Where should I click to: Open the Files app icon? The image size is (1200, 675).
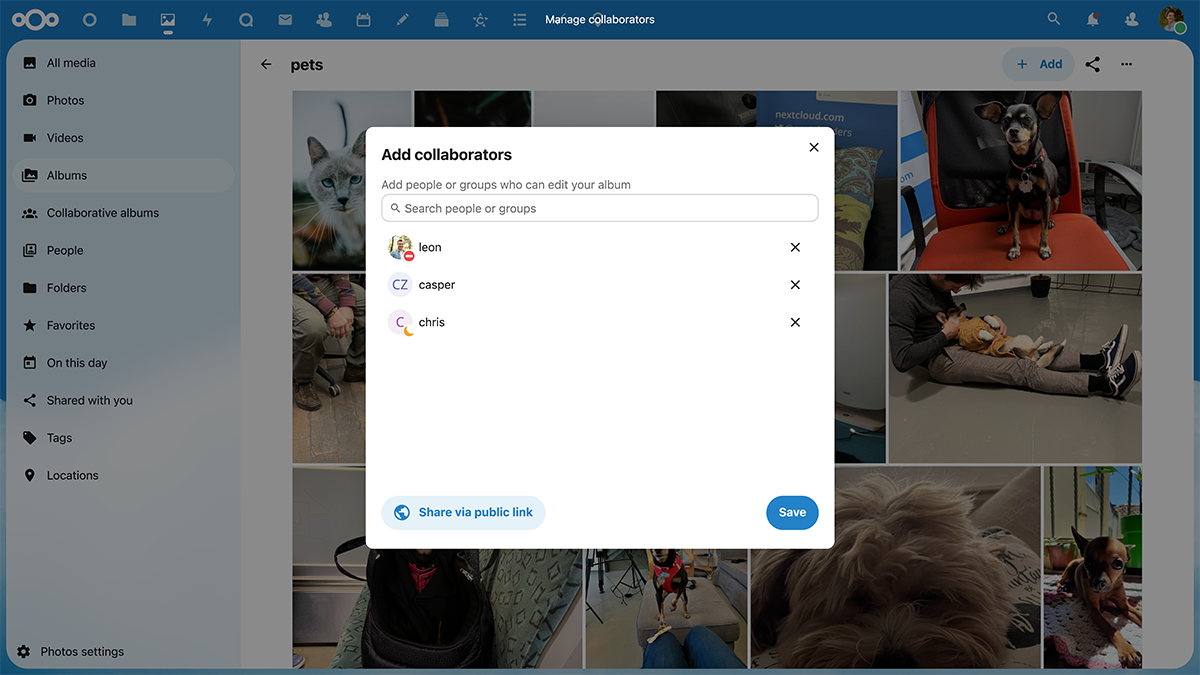tap(129, 19)
